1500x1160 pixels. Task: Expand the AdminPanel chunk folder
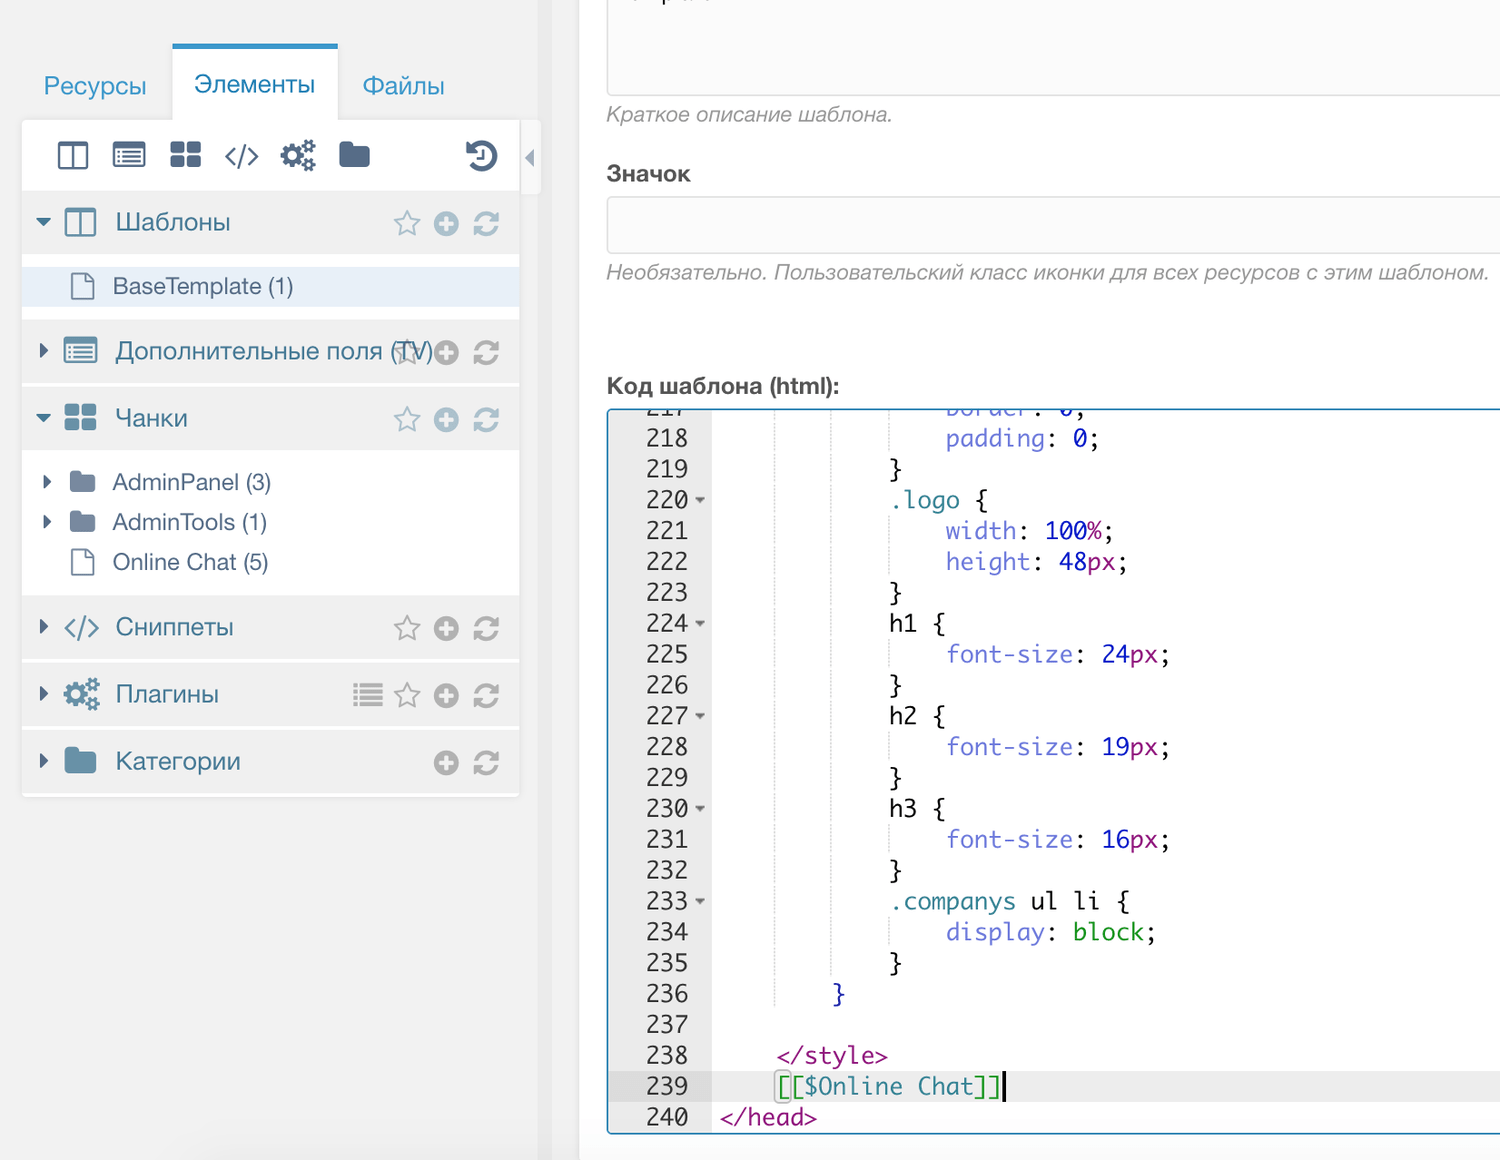[47, 482]
